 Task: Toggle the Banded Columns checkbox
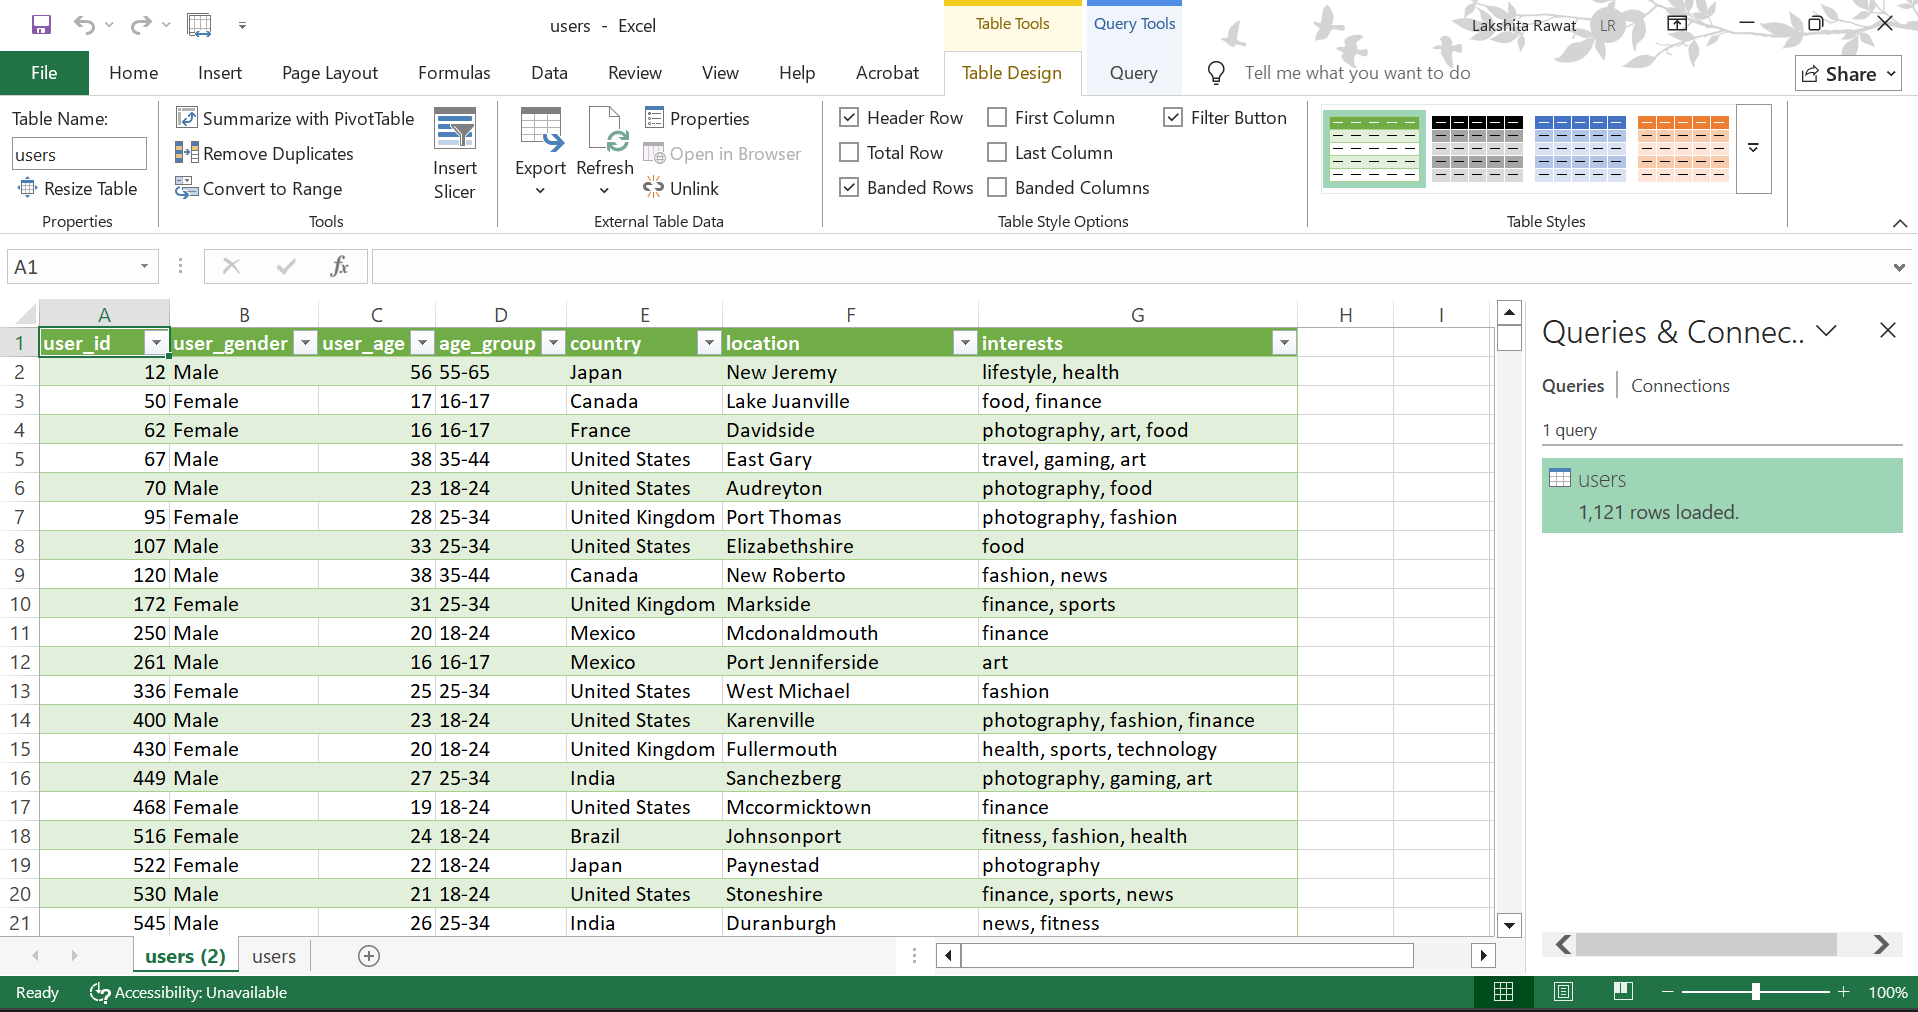pos(997,187)
